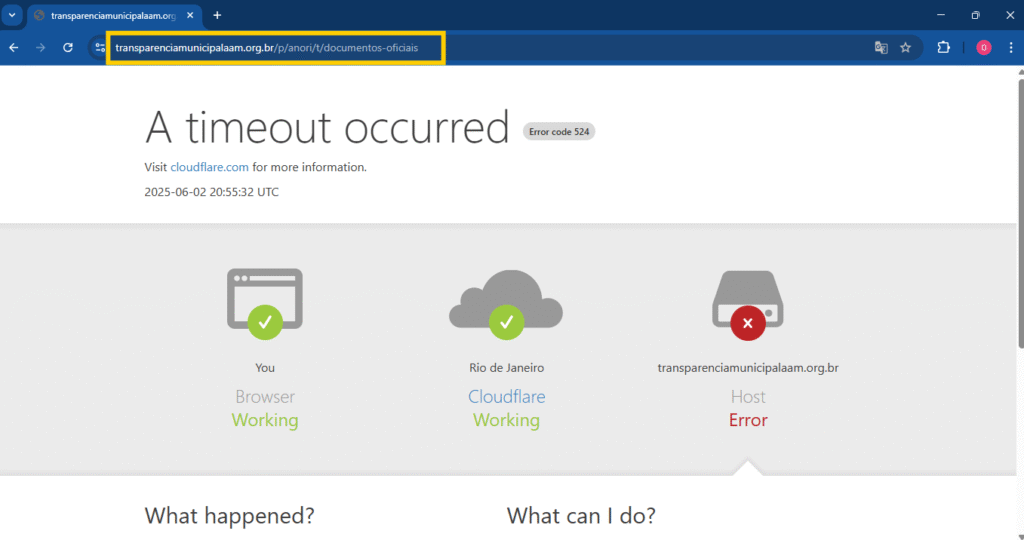
Task: Open the Chrome three-dot menu
Action: [1011, 48]
